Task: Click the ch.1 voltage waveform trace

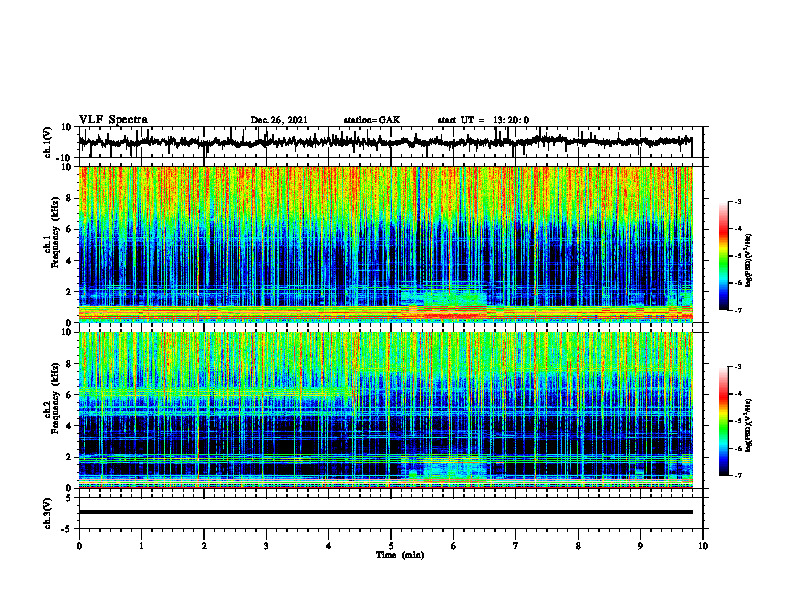Action: [x=385, y=142]
